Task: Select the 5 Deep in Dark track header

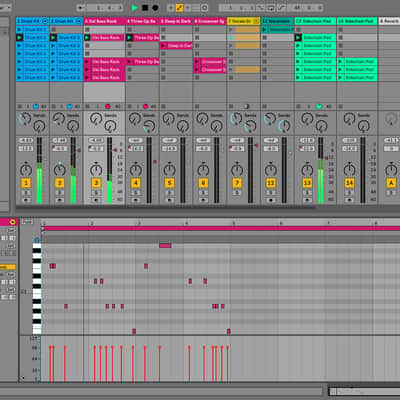Action: (176, 21)
